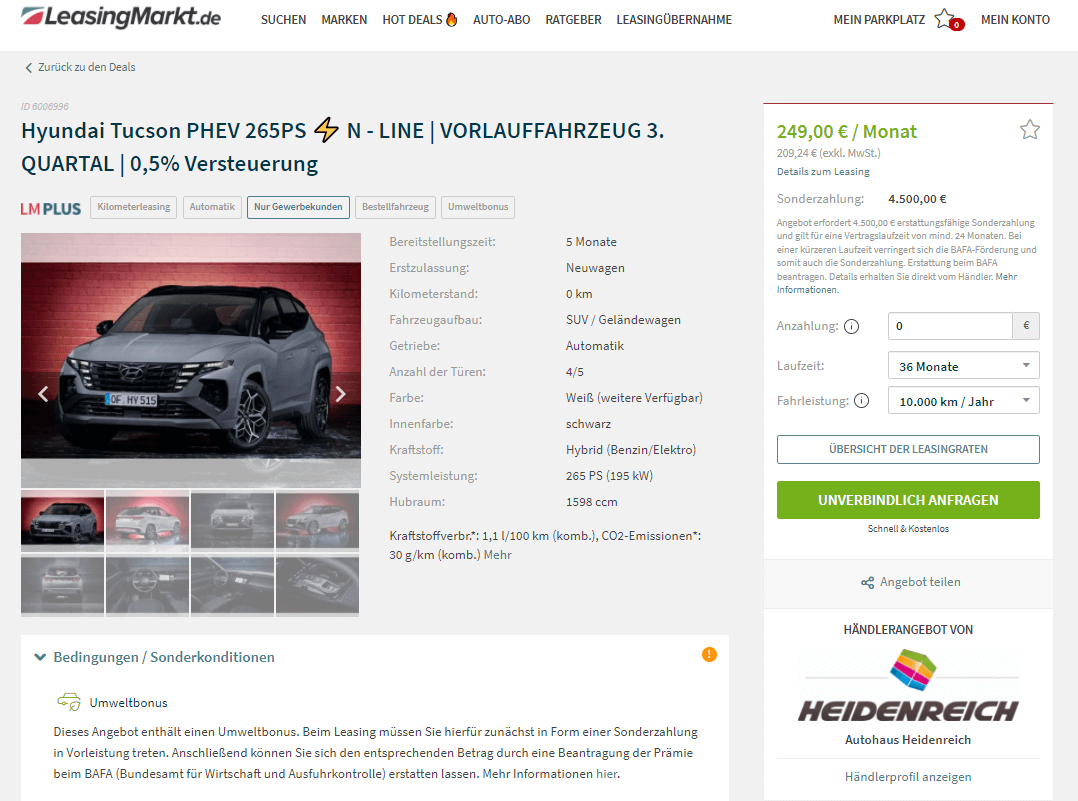Click the Nur Gewerbekunden tag

click(298, 207)
